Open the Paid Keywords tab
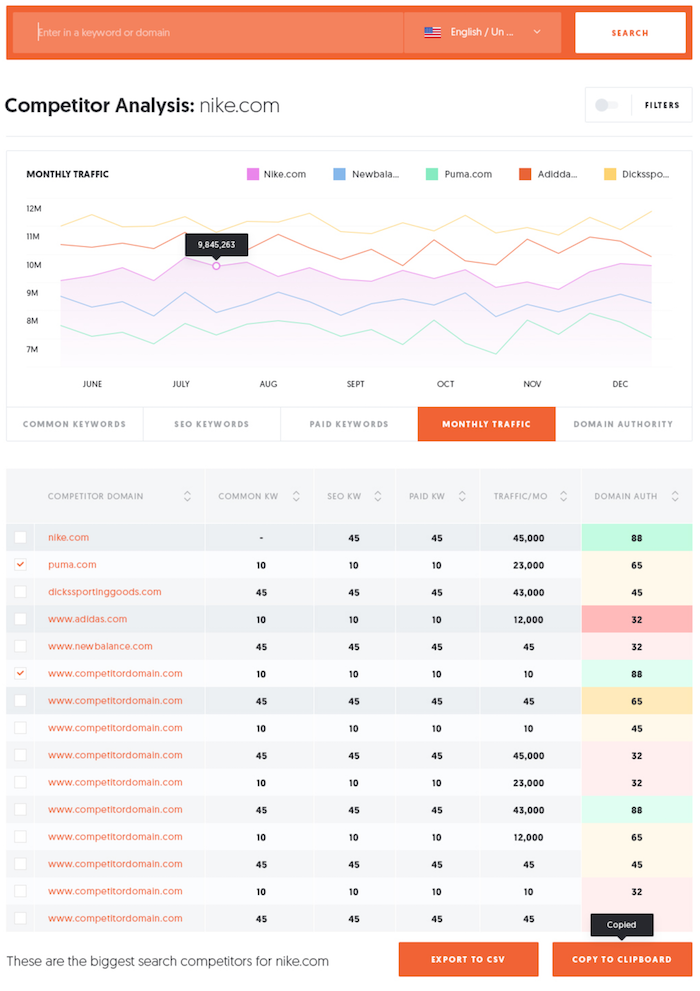Screen dimensions: 700x991 (x=349, y=424)
